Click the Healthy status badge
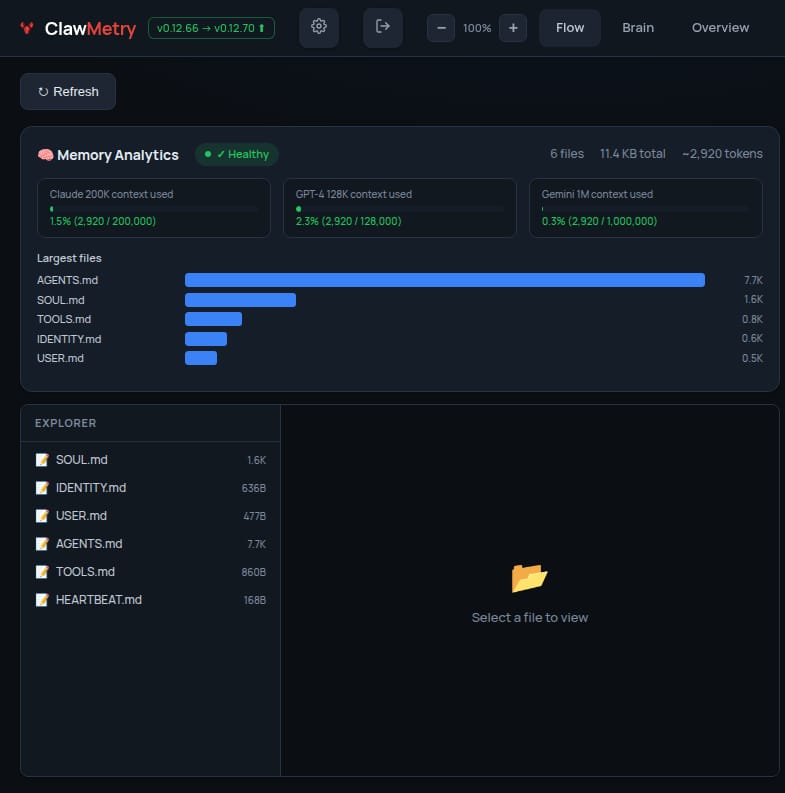 (x=237, y=154)
